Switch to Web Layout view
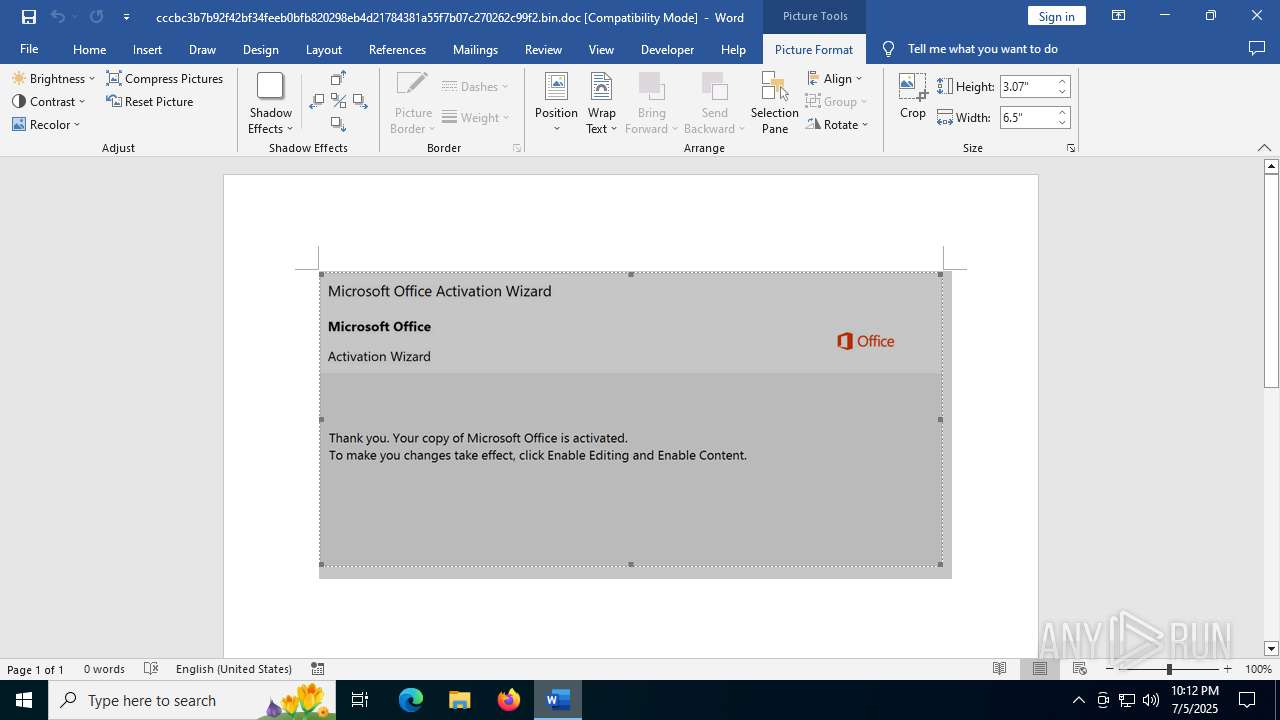The image size is (1280, 720). click(1080, 669)
